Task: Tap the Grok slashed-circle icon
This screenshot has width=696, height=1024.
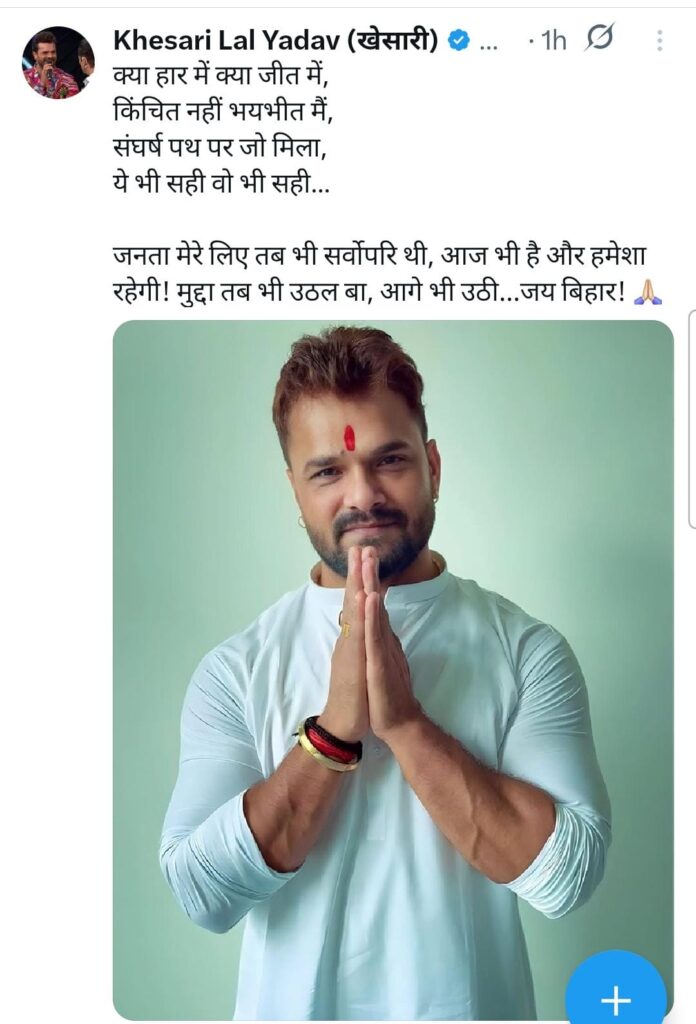Action: point(599,39)
